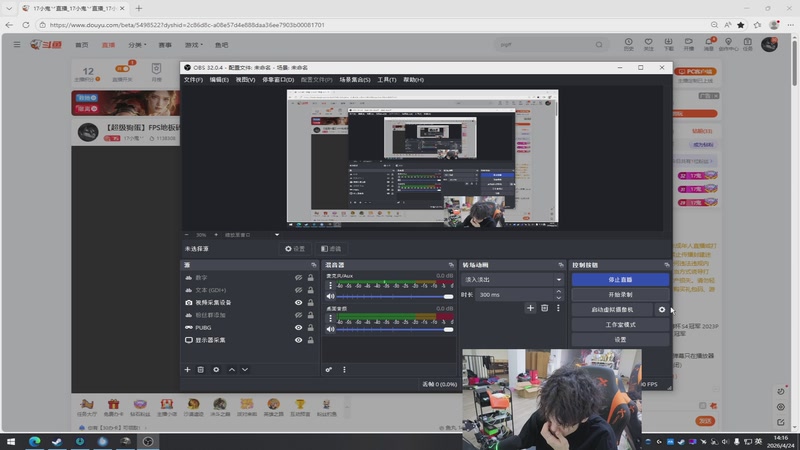Open advanced audio properties in mixer toolbar
Viewport: 800px width, 450px height.
pyautogui.click(x=329, y=369)
